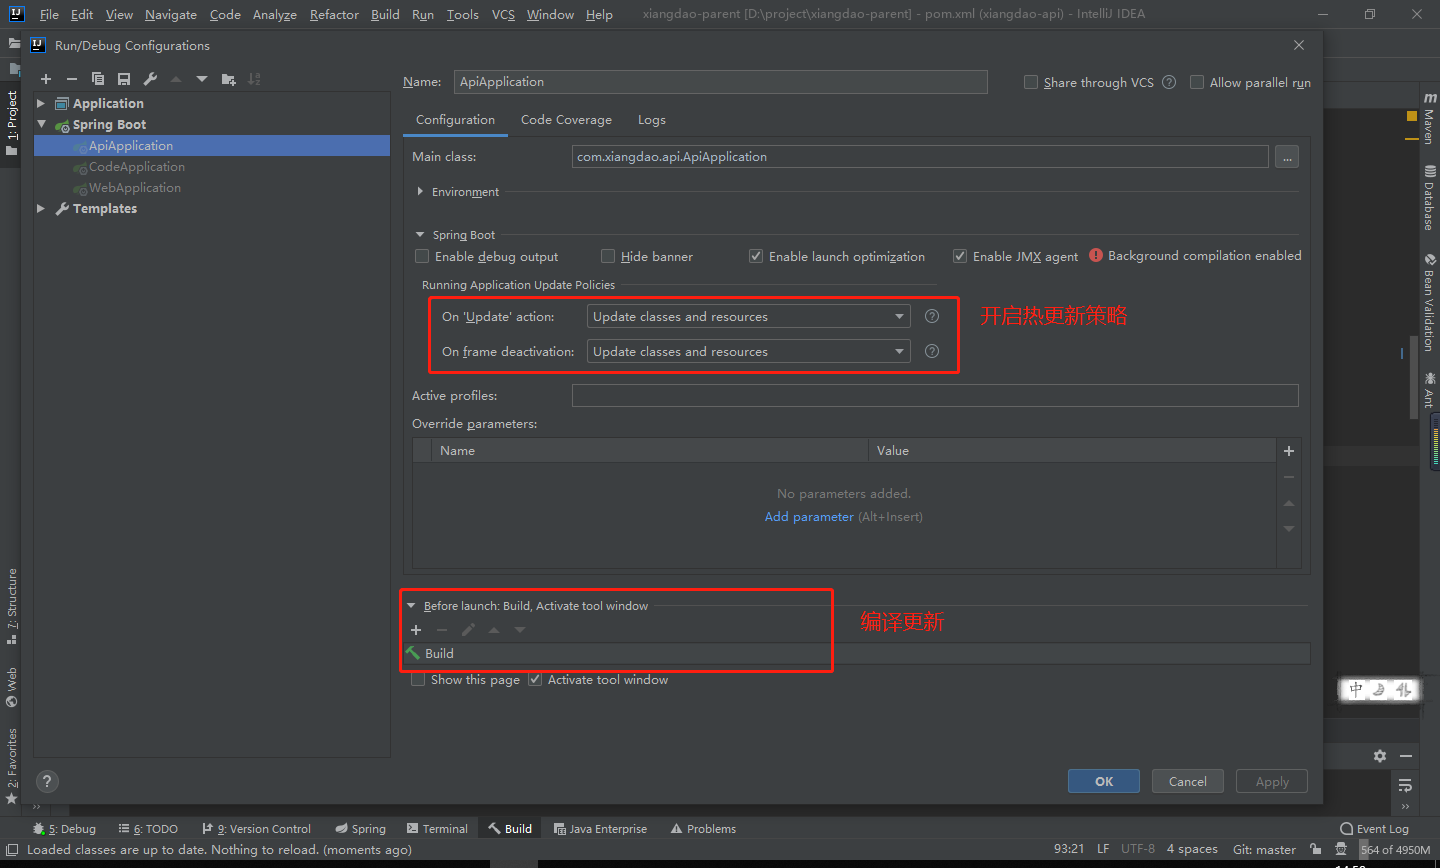Click the plus icon to add override parameter
The image size is (1440, 868).
tap(1289, 451)
